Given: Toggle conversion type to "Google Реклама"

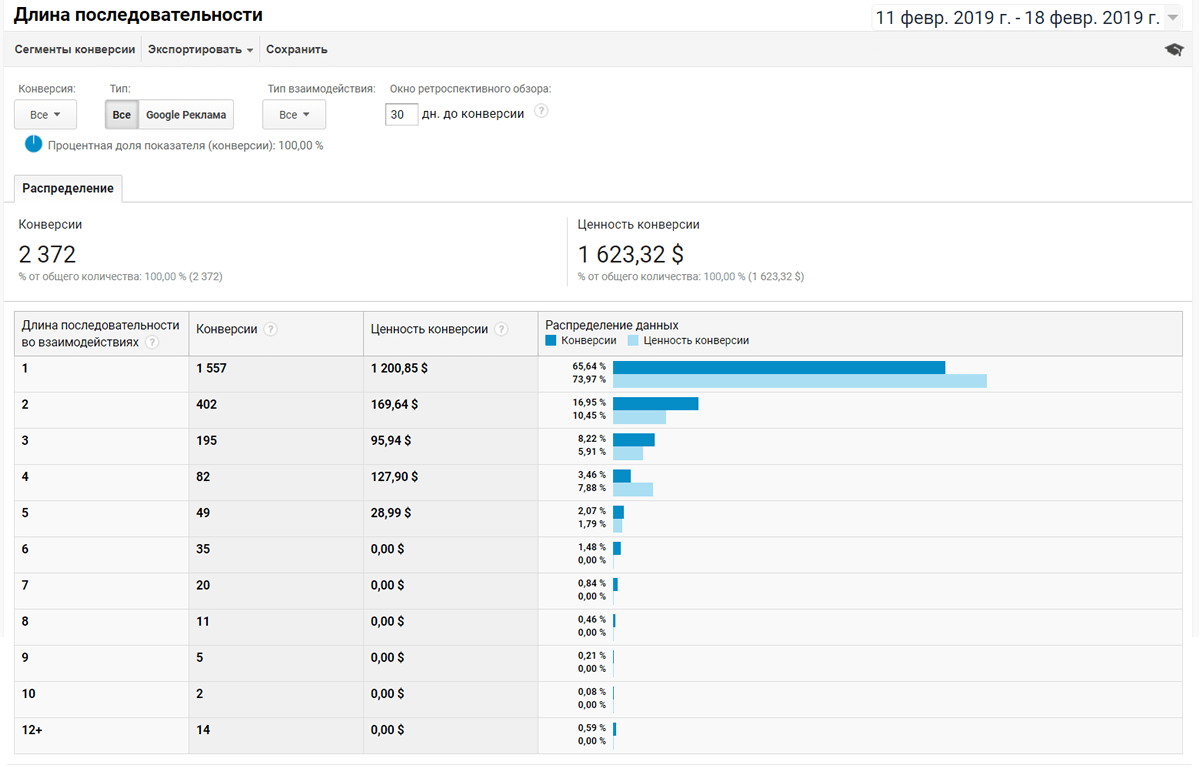Looking at the screenshot, I should (184, 114).
